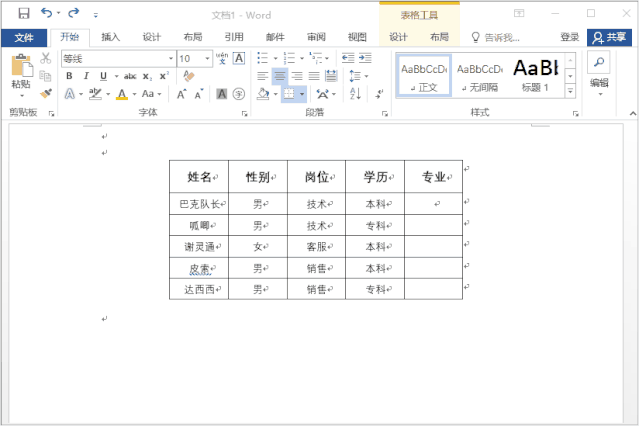The height and width of the screenshot is (426, 639).
Task: Toggle Italic formatting
Action: tap(86, 76)
